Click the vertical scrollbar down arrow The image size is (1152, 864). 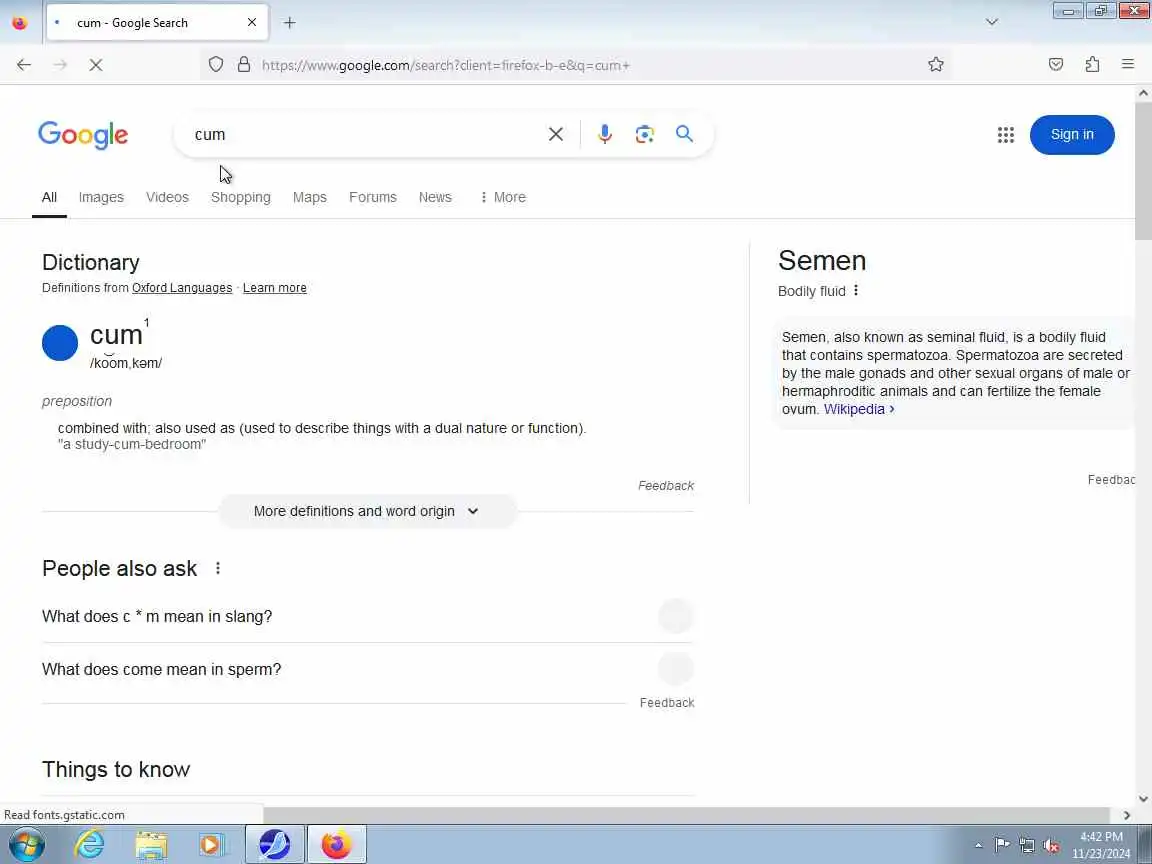tap(1143, 799)
